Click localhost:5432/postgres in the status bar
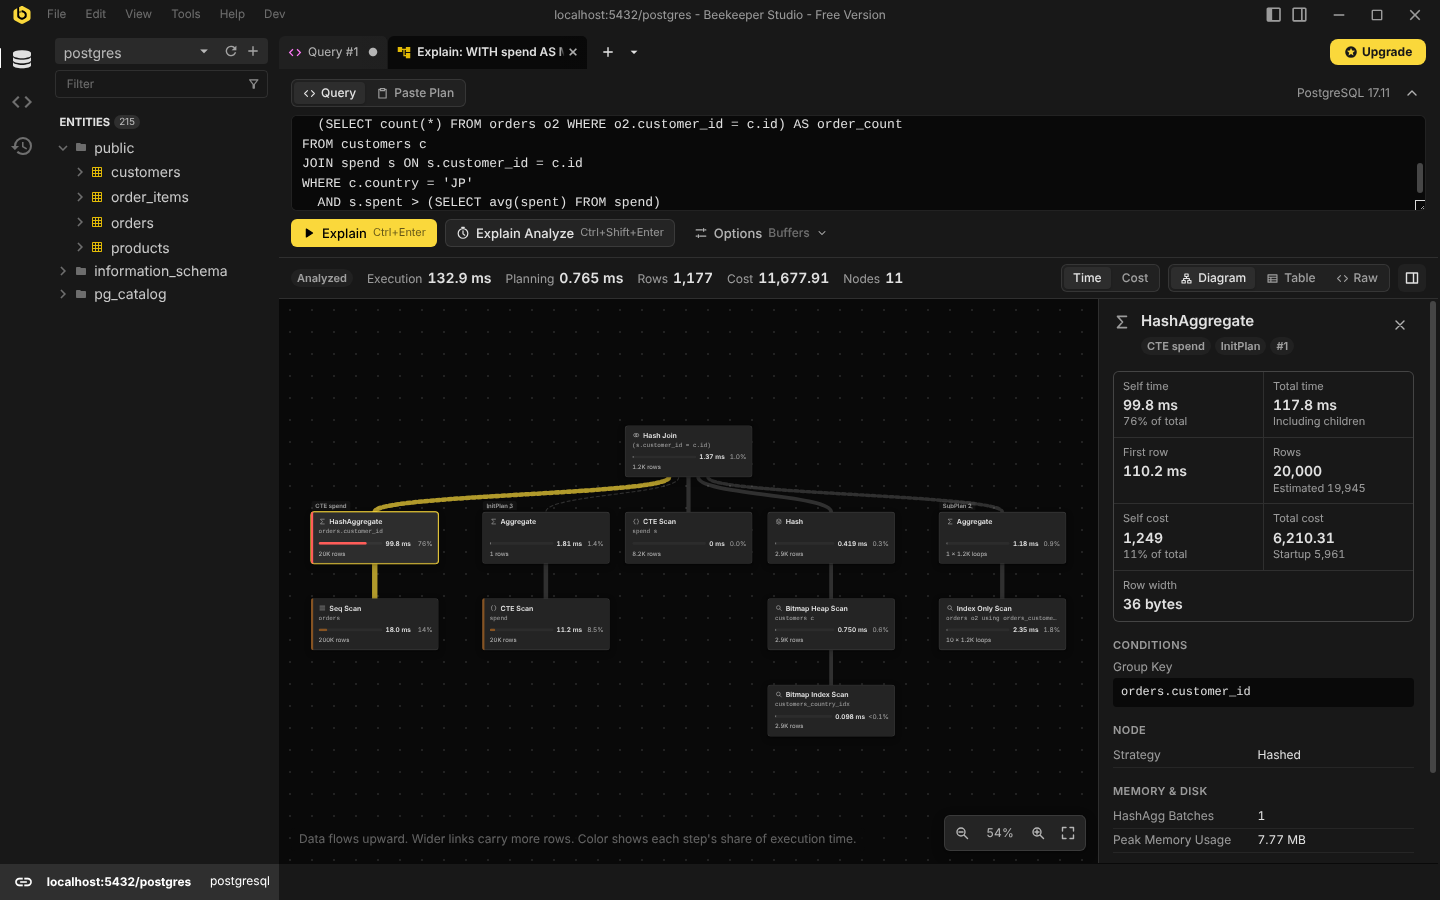1440x900 pixels. 119,882
